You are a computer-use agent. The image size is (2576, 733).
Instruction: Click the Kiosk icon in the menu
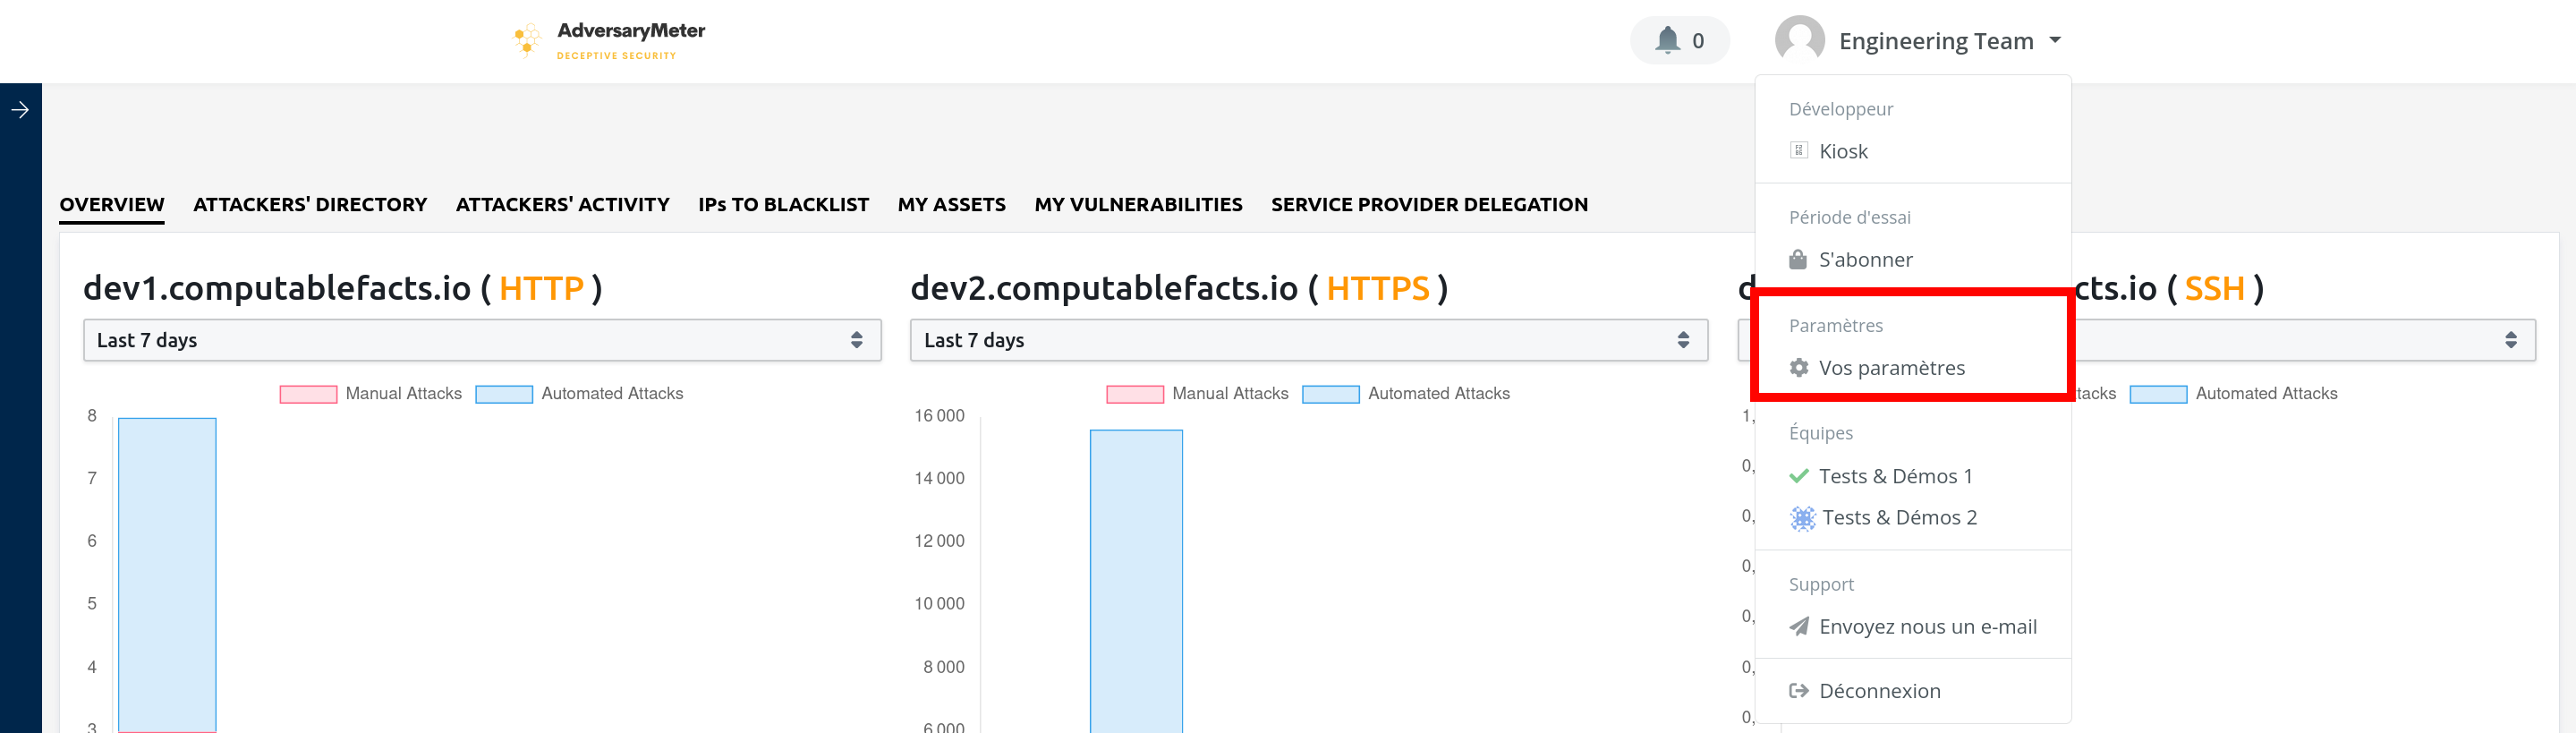pyautogui.click(x=1798, y=151)
